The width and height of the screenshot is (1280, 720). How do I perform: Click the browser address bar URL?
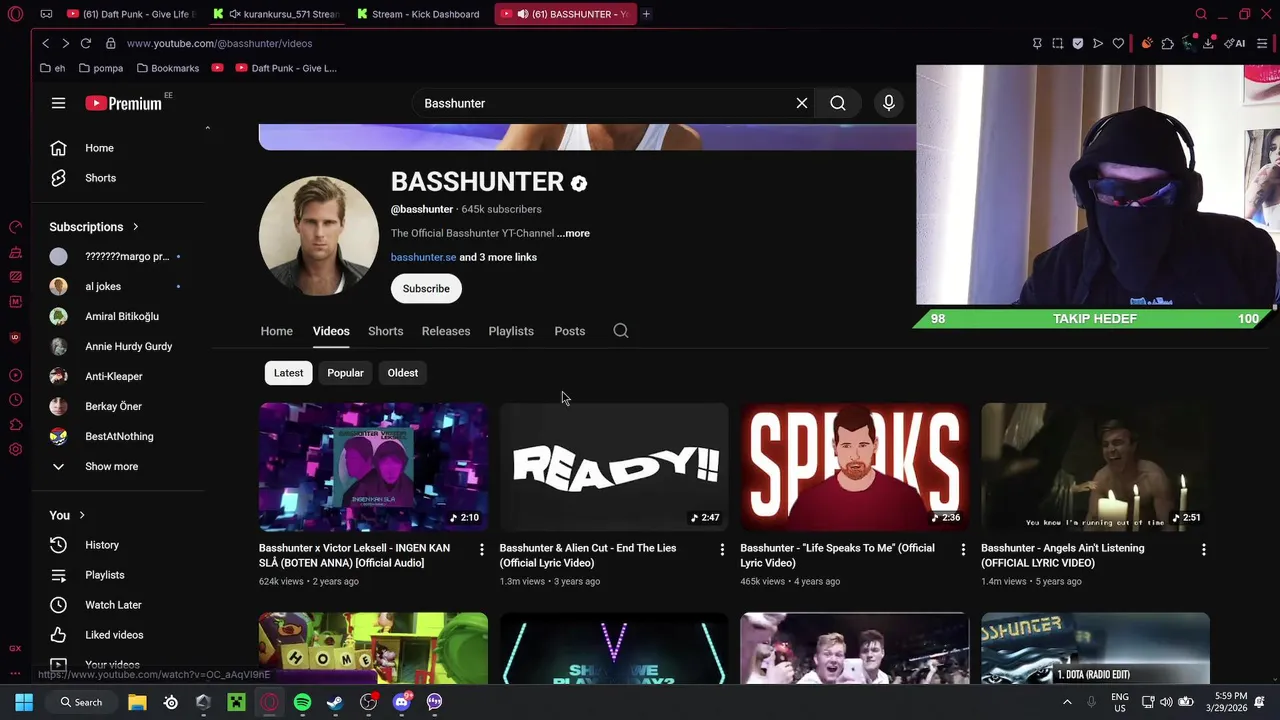click(x=219, y=43)
